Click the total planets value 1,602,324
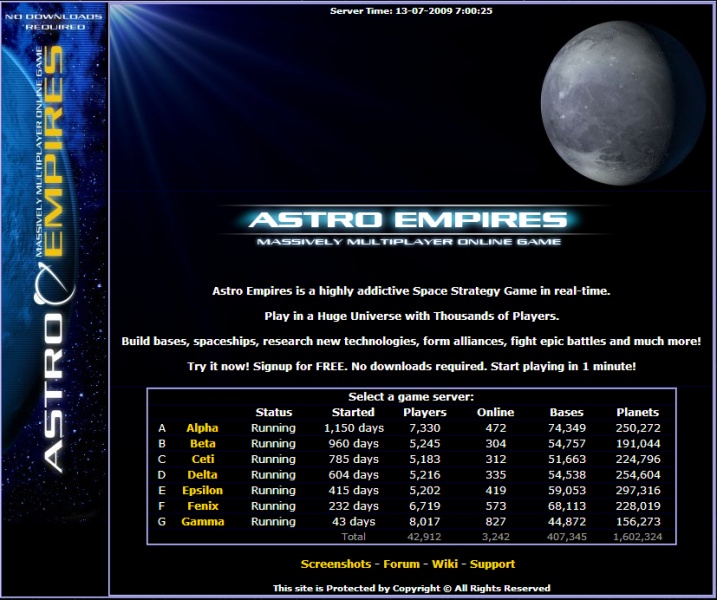 pos(637,536)
